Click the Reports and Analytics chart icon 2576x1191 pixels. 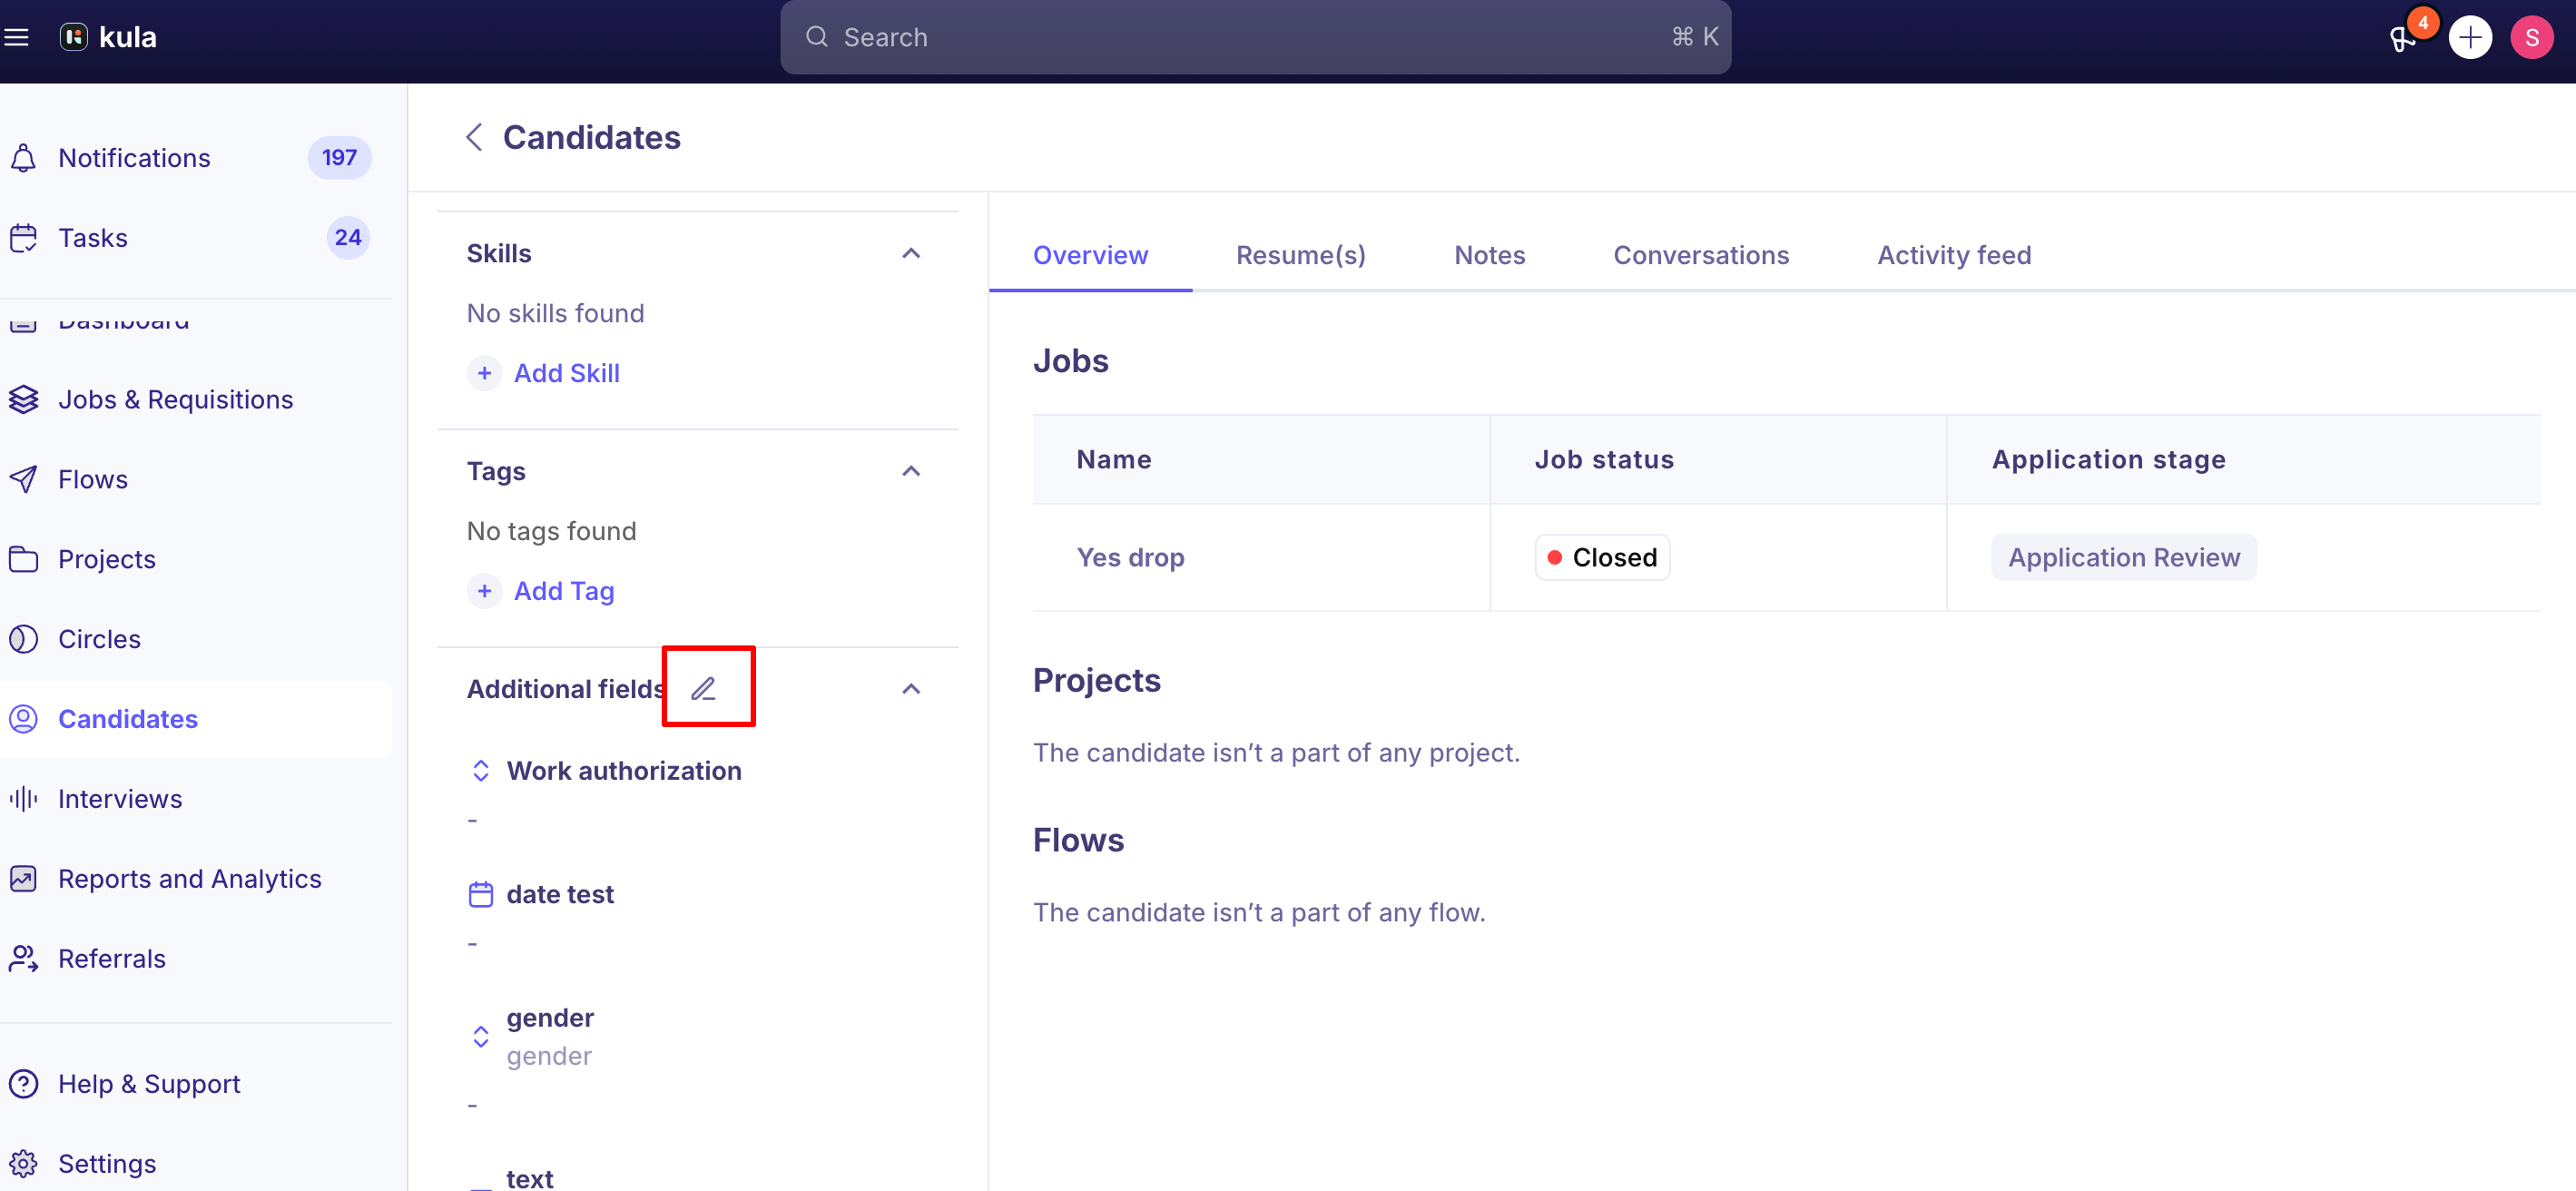[x=23, y=879]
